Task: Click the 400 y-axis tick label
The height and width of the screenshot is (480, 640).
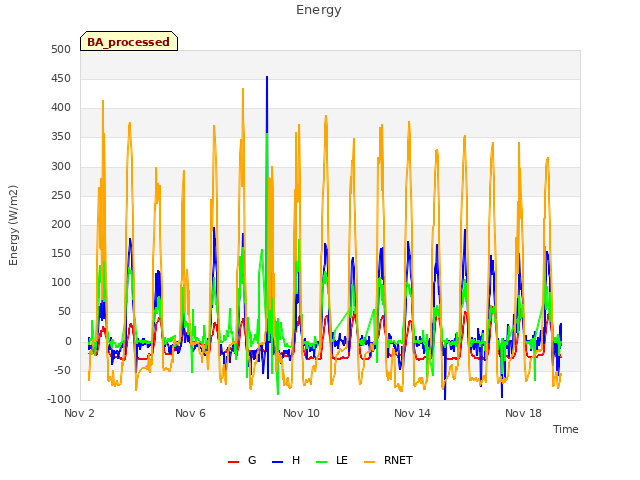Action: [61, 108]
